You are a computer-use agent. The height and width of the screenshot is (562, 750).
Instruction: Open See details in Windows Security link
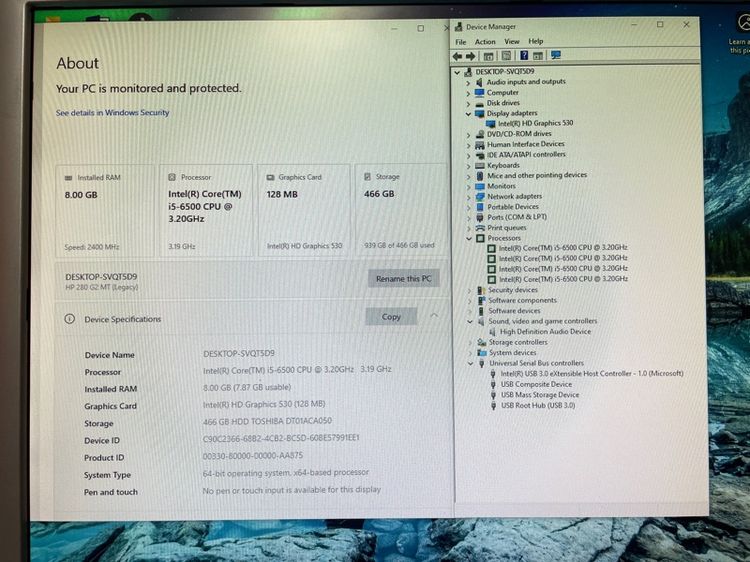(112, 113)
